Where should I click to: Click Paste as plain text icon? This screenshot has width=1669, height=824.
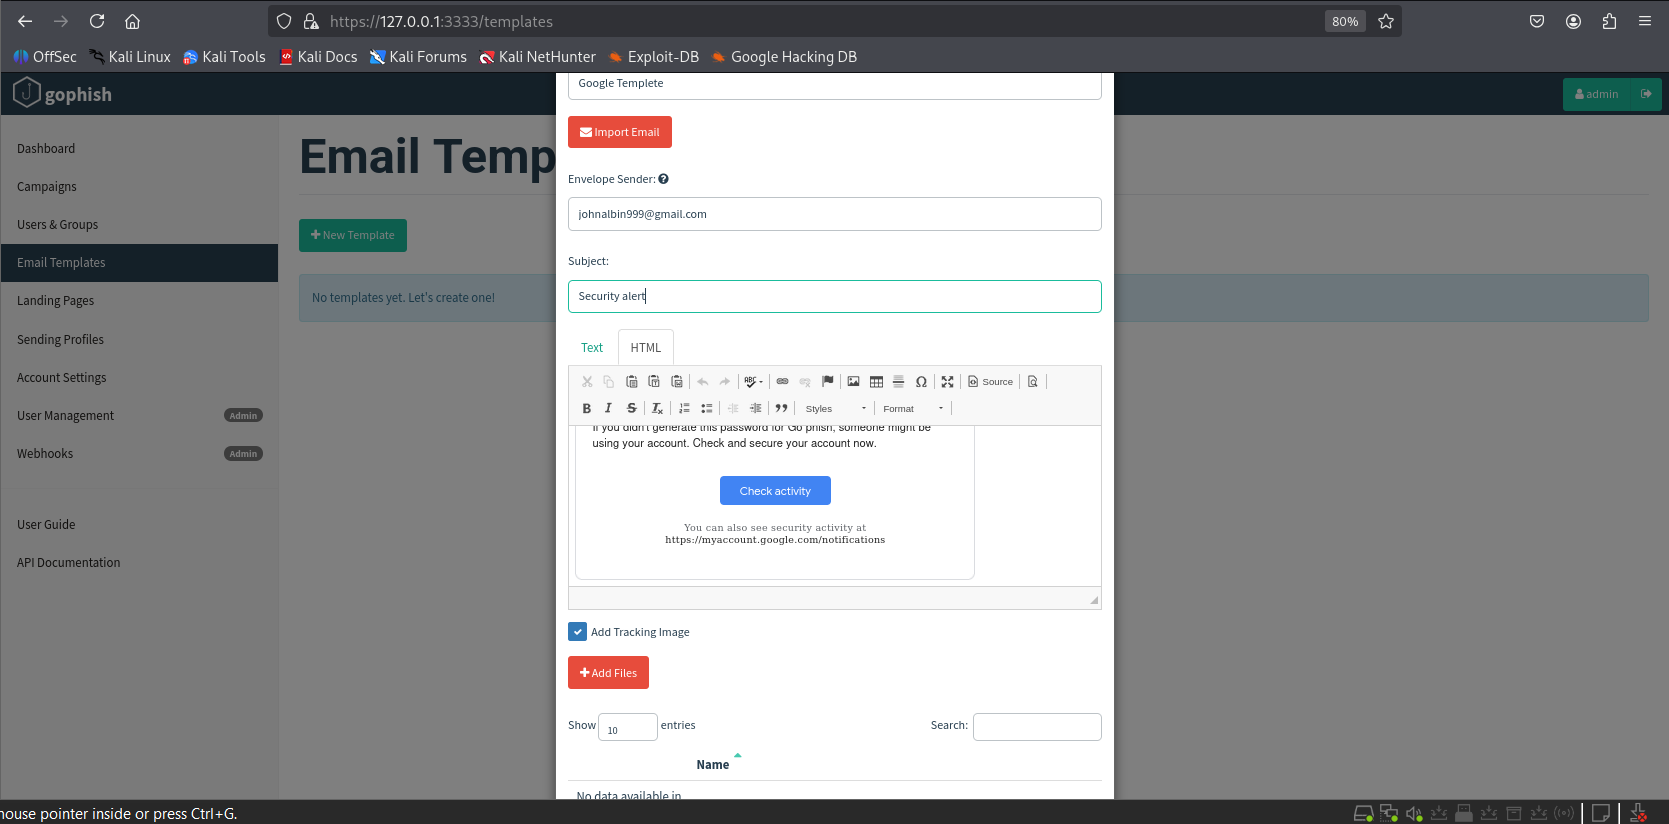[654, 382]
